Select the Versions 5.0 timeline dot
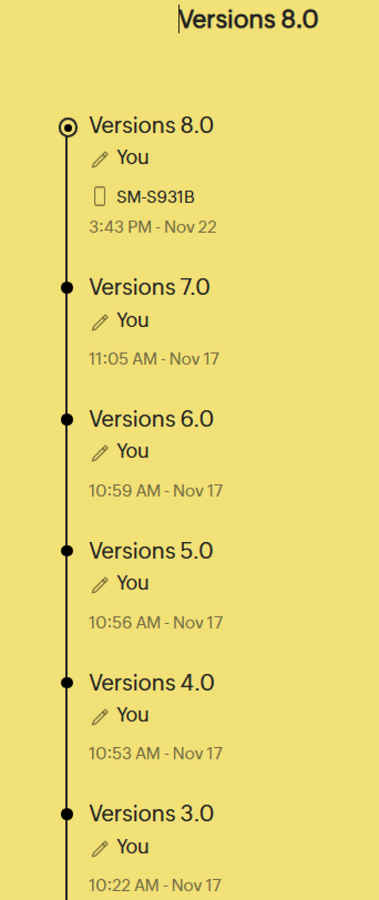 click(x=67, y=551)
